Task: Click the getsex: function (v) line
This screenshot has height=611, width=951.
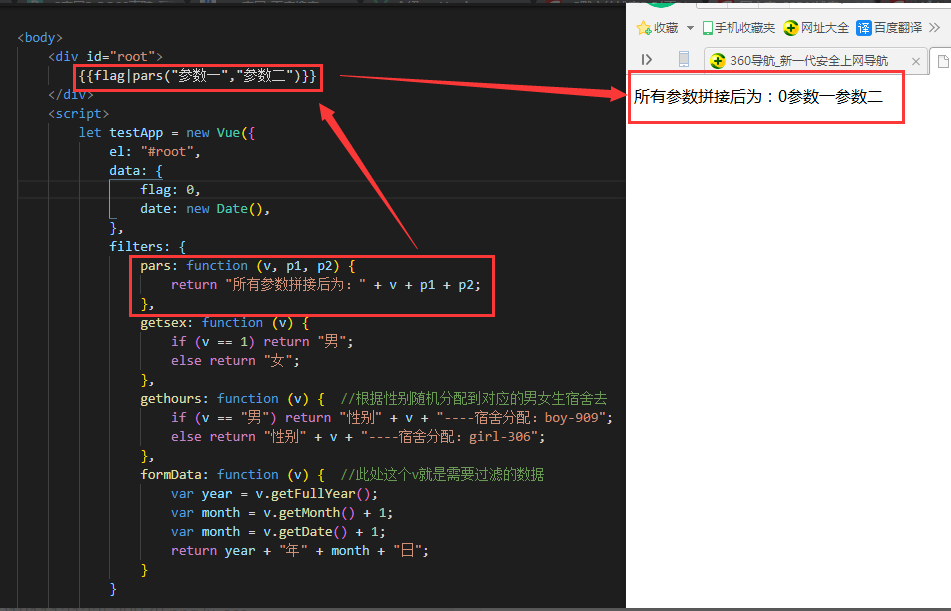Action: click(x=224, y=323)
